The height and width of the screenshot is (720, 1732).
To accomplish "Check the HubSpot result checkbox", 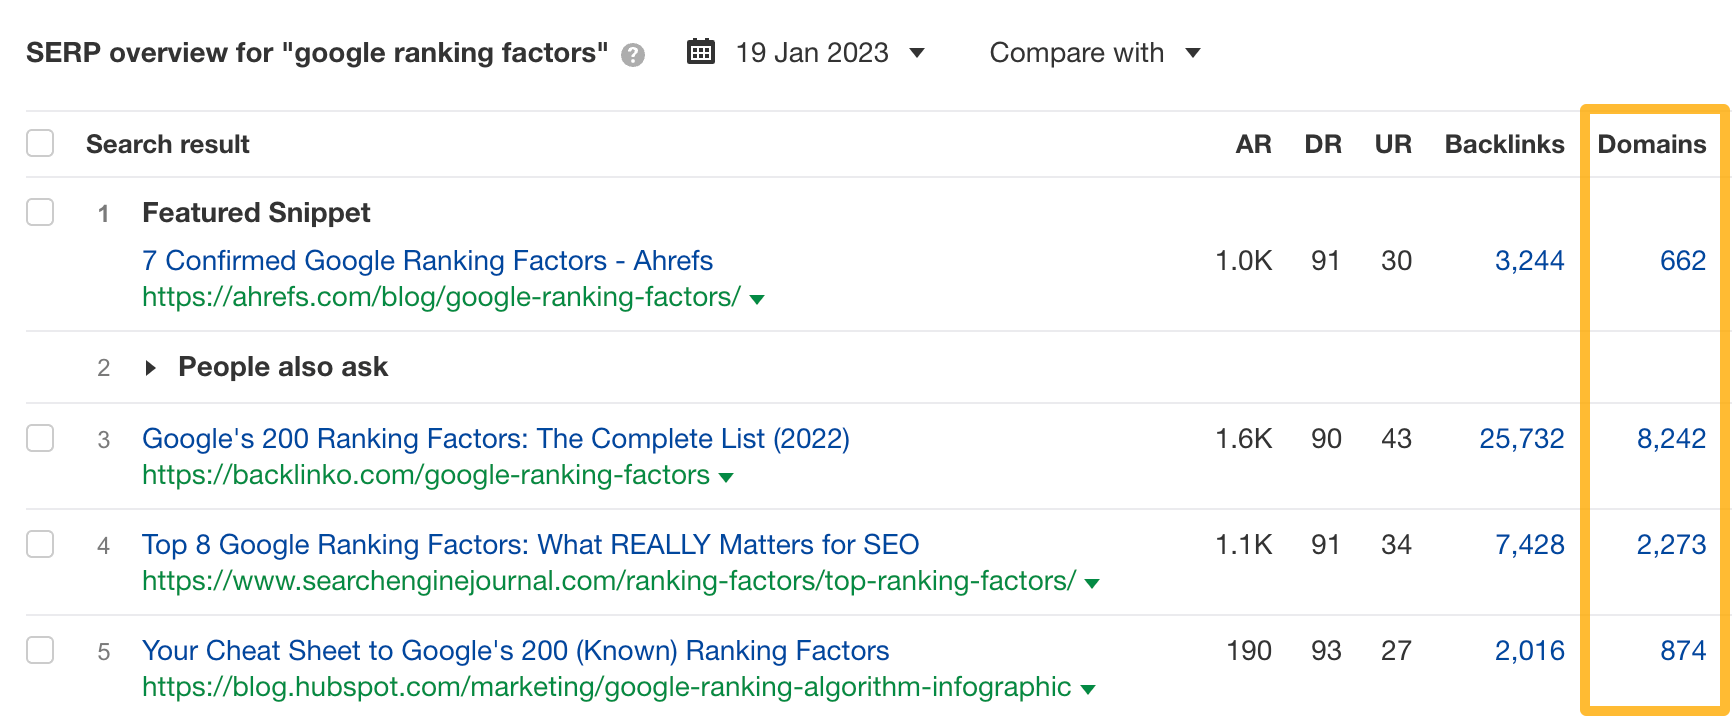I will pyautogui.click(x=40, y=650).
